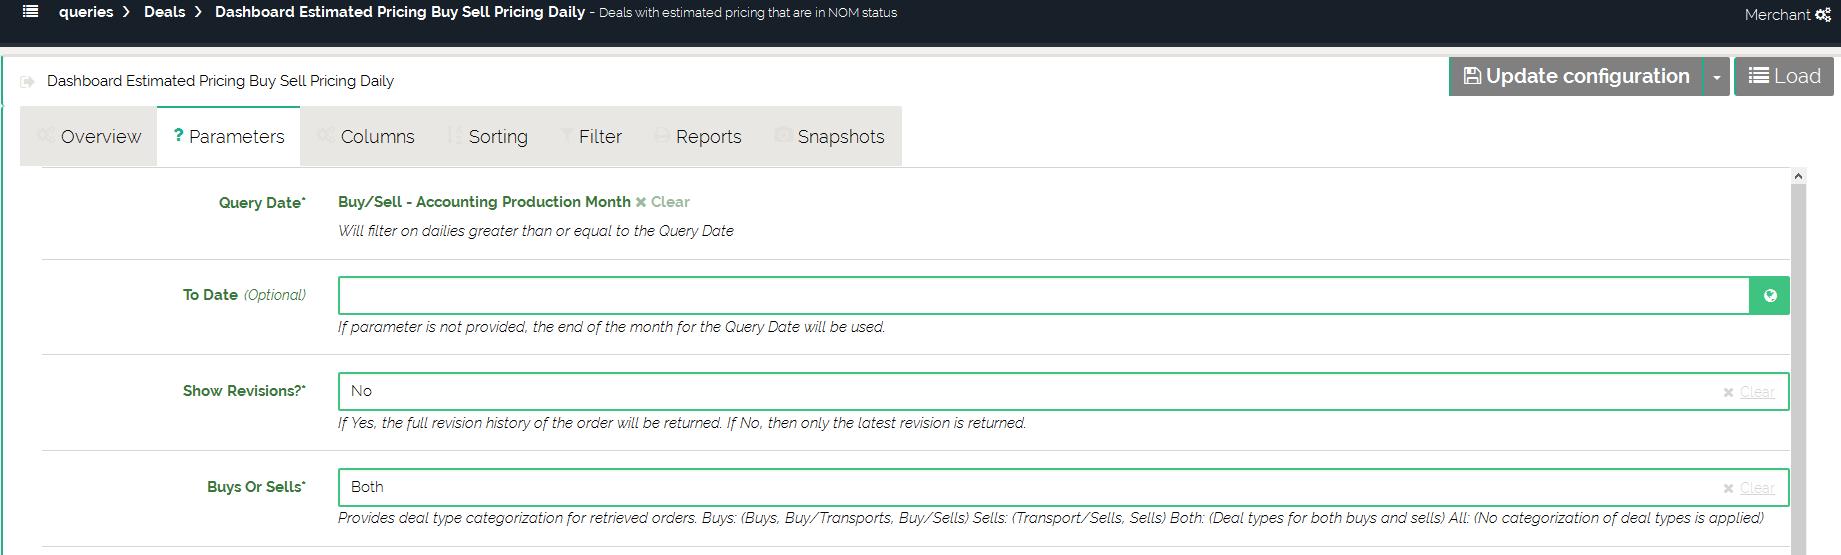Click the Update configuration button
Viewport: 1841px width, 555px height.
tap(1576, 77)
